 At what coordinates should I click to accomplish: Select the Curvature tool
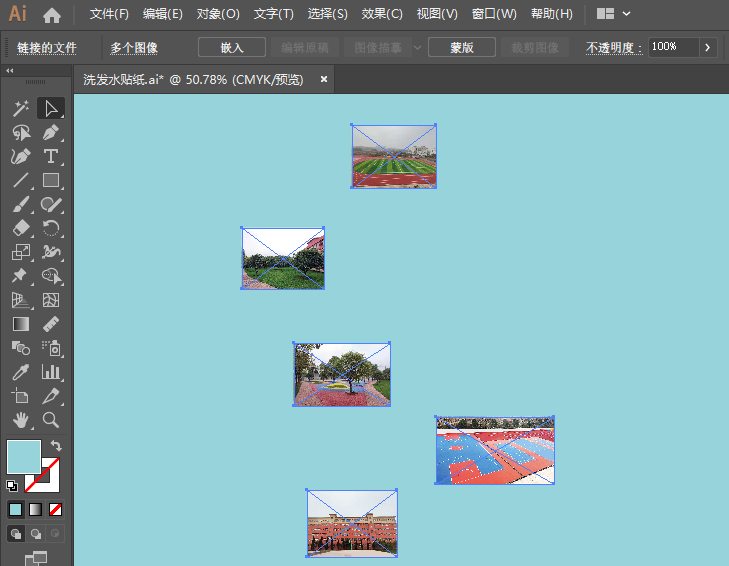[20, 156]
